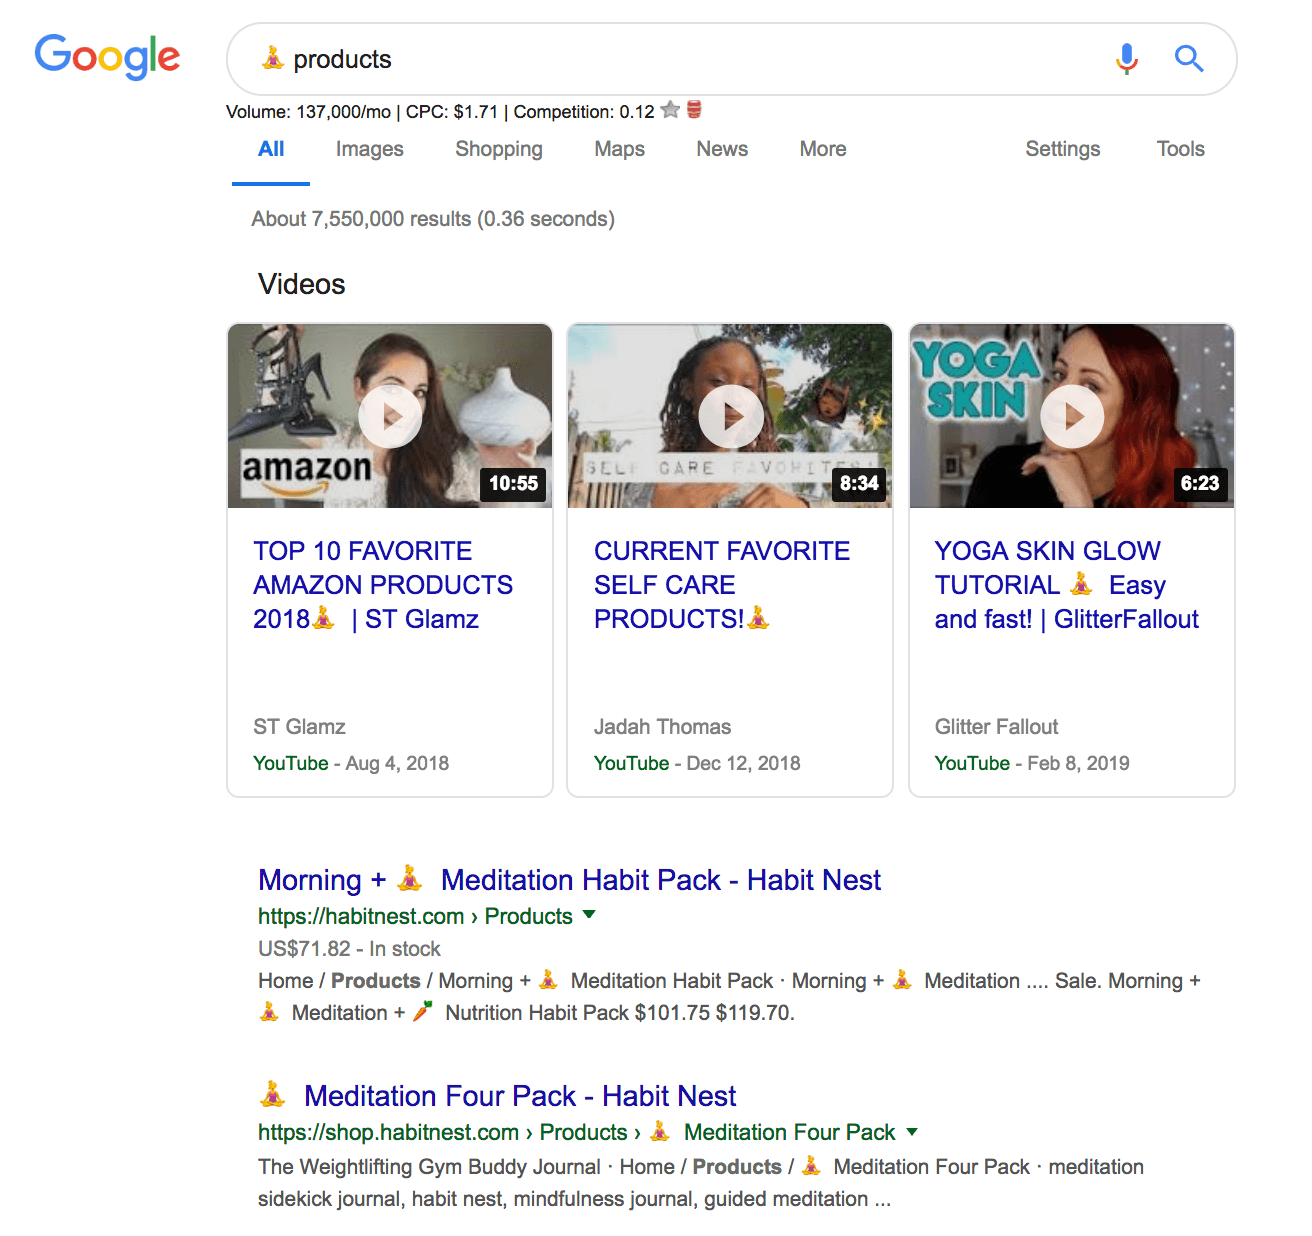Open search Settings
Image resolution: width=1312 pixels, height=1236 pixels.
pos(1062,149)
